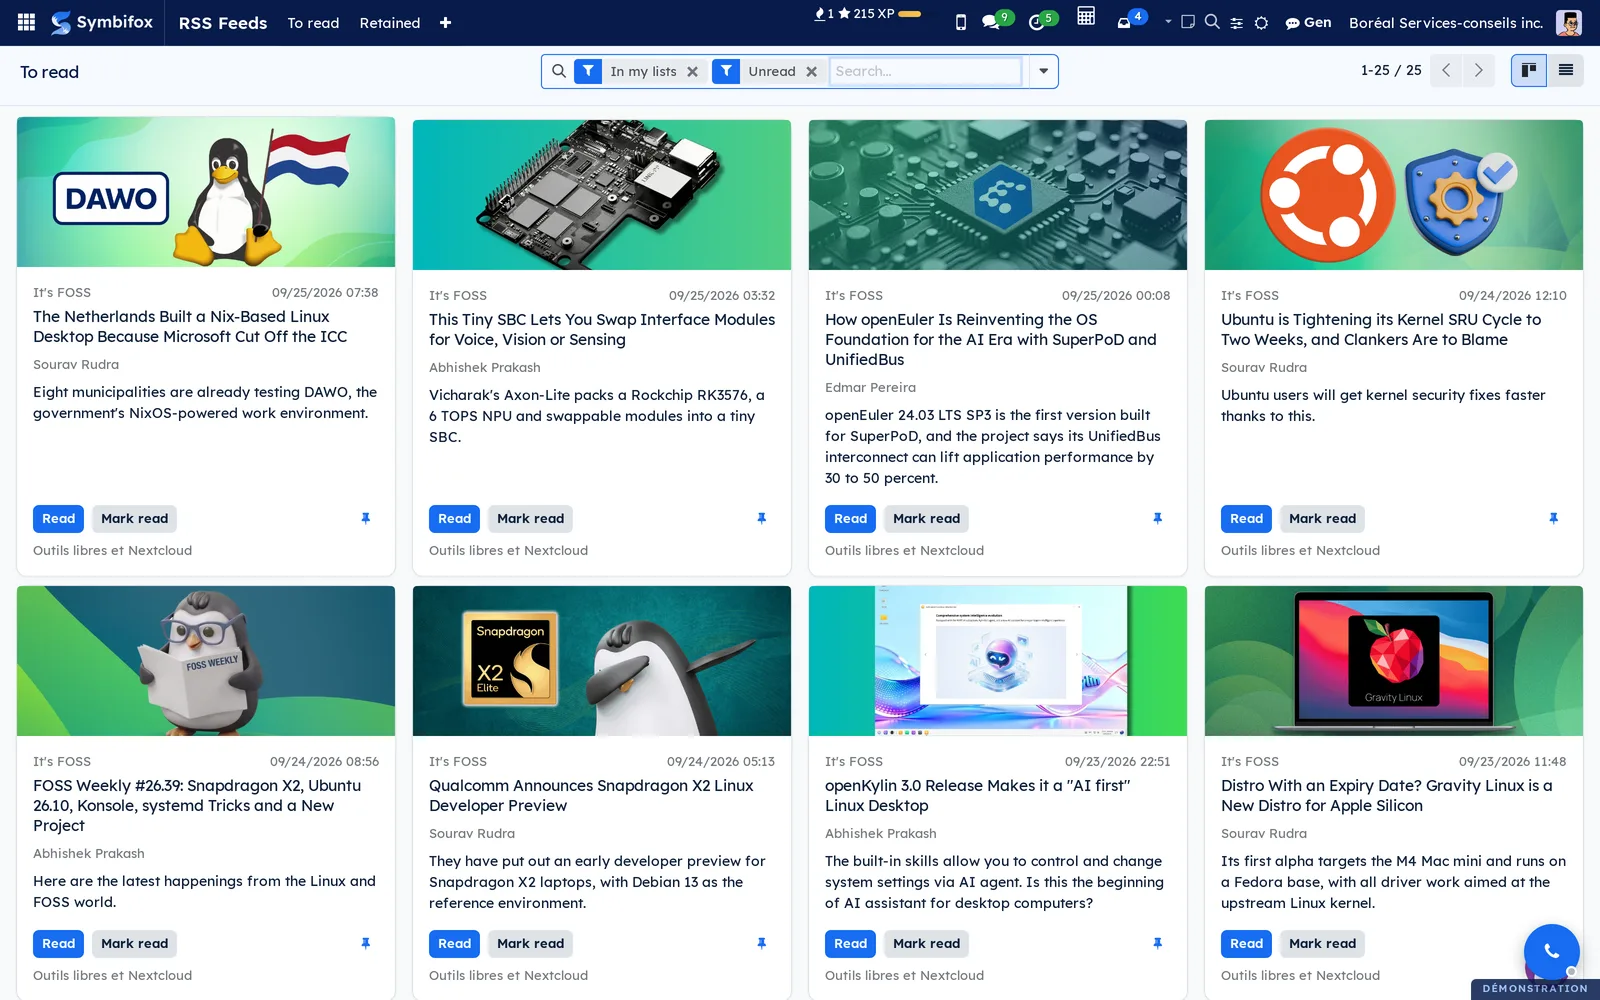This screenshot has height=1000, width=1600.
Task: Open the sliders settings icon in navbar
Action: point(1237,23)
